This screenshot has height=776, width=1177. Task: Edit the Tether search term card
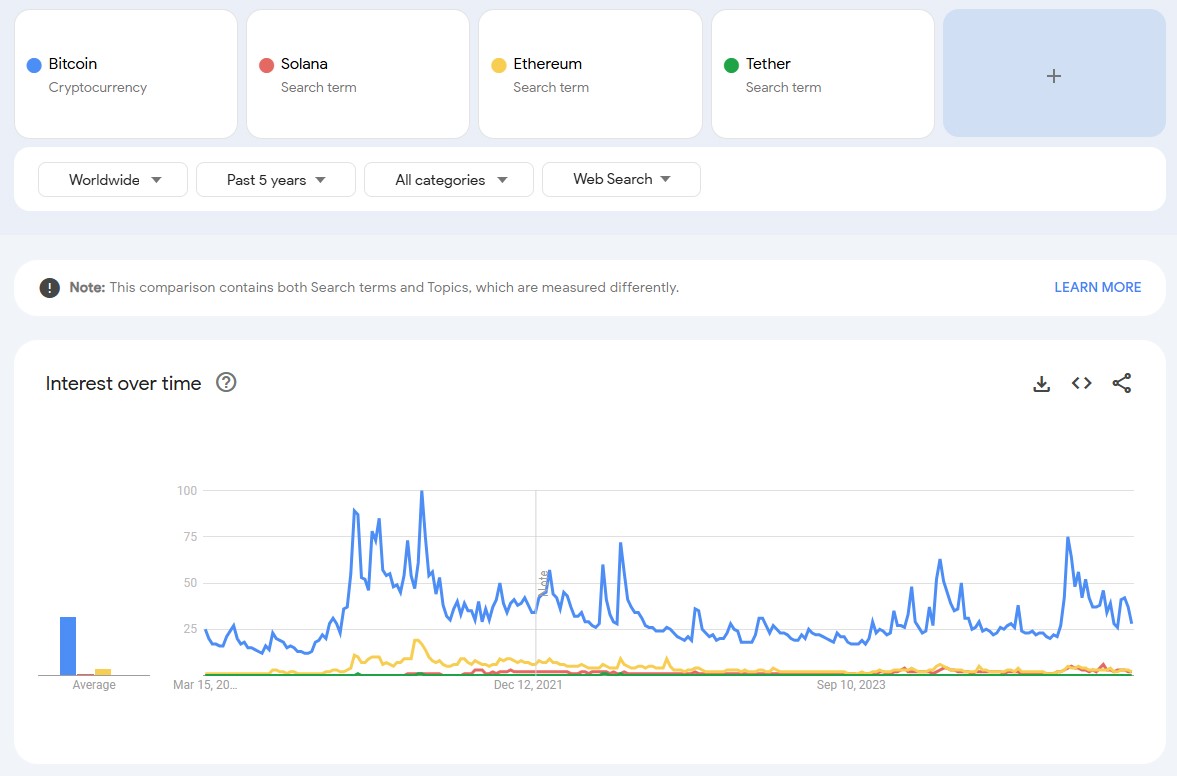point(822,75)
